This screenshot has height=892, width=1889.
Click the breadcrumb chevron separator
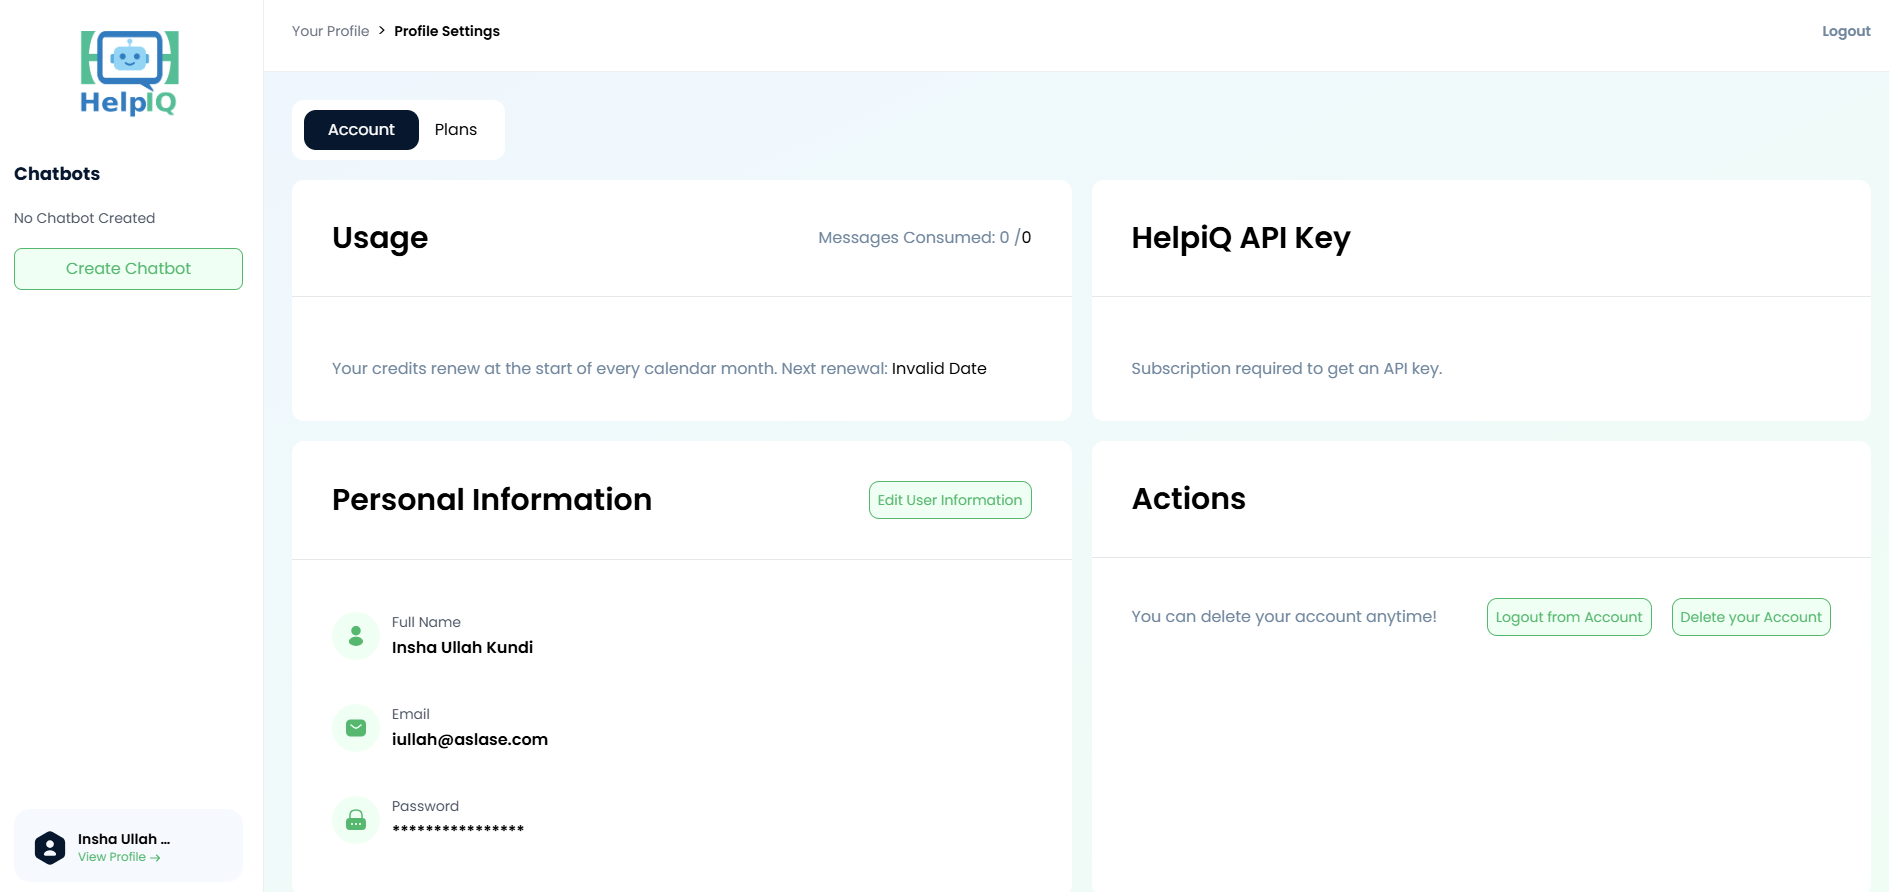[382, 31]
